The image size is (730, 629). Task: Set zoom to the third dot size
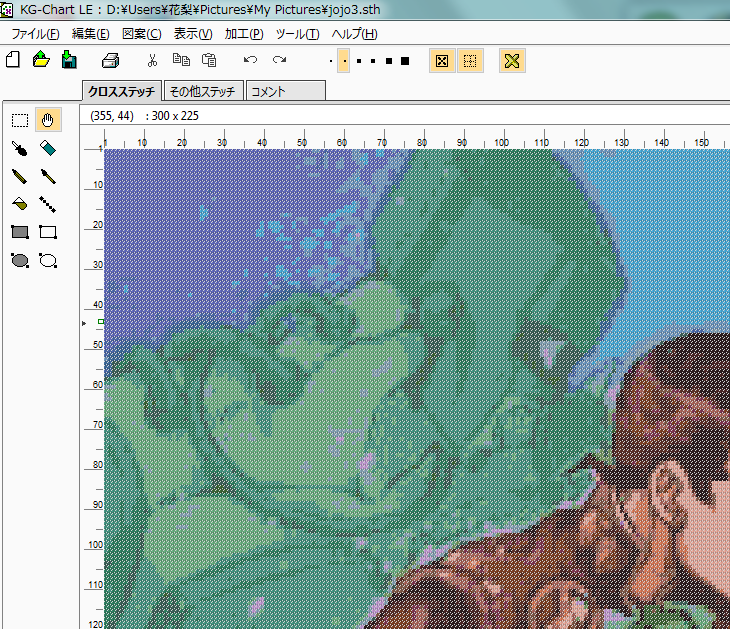pyautogui.click(x=359, y=61)
